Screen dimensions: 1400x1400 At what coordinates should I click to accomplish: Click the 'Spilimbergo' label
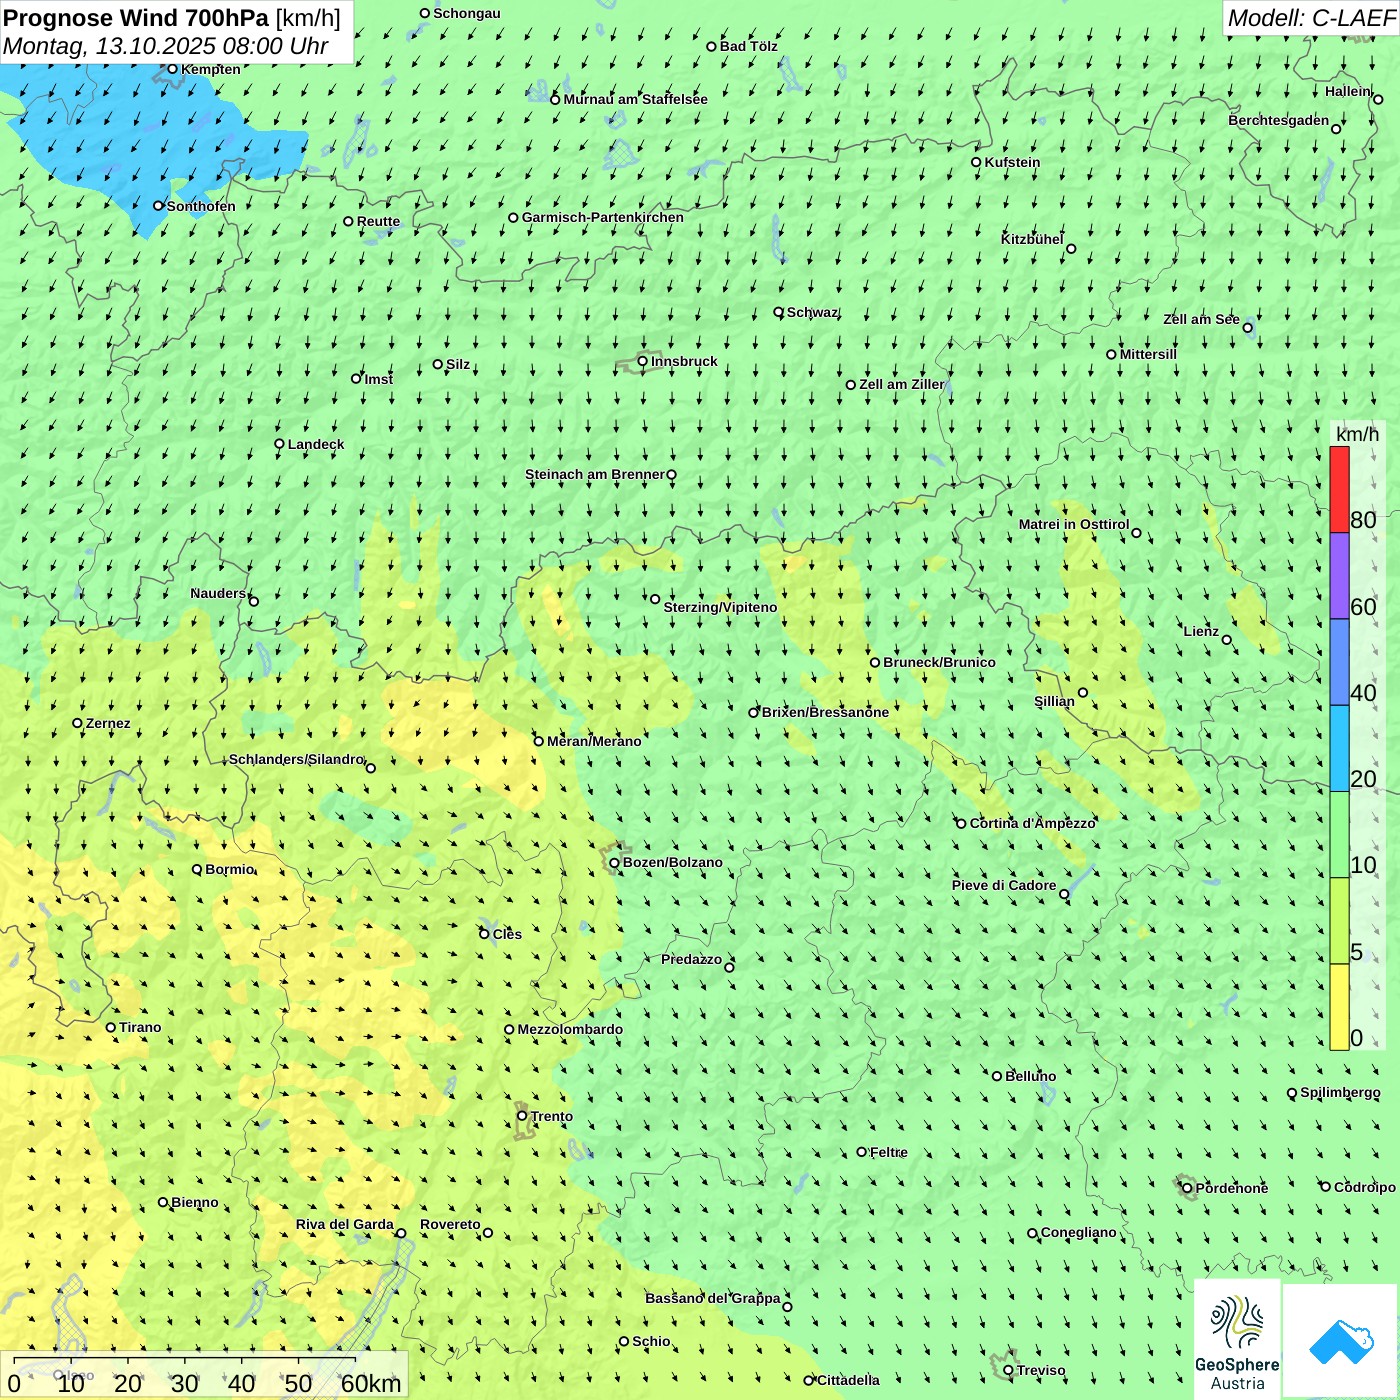(x=1340, y=1092)
